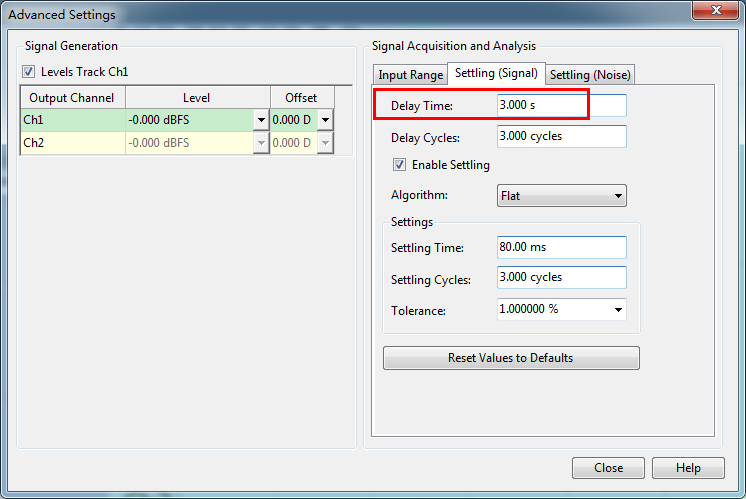Click the Settling Cycles input field
The image size is (746, 499).
(562, 277)
